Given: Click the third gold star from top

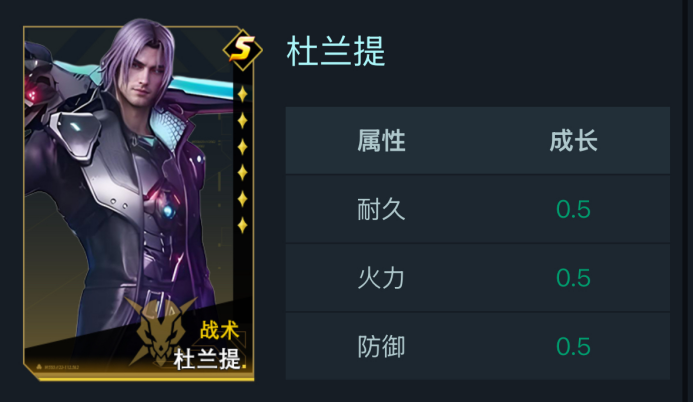Looking at the screenshot, I should pyautogui.click(x=242, y=147).
